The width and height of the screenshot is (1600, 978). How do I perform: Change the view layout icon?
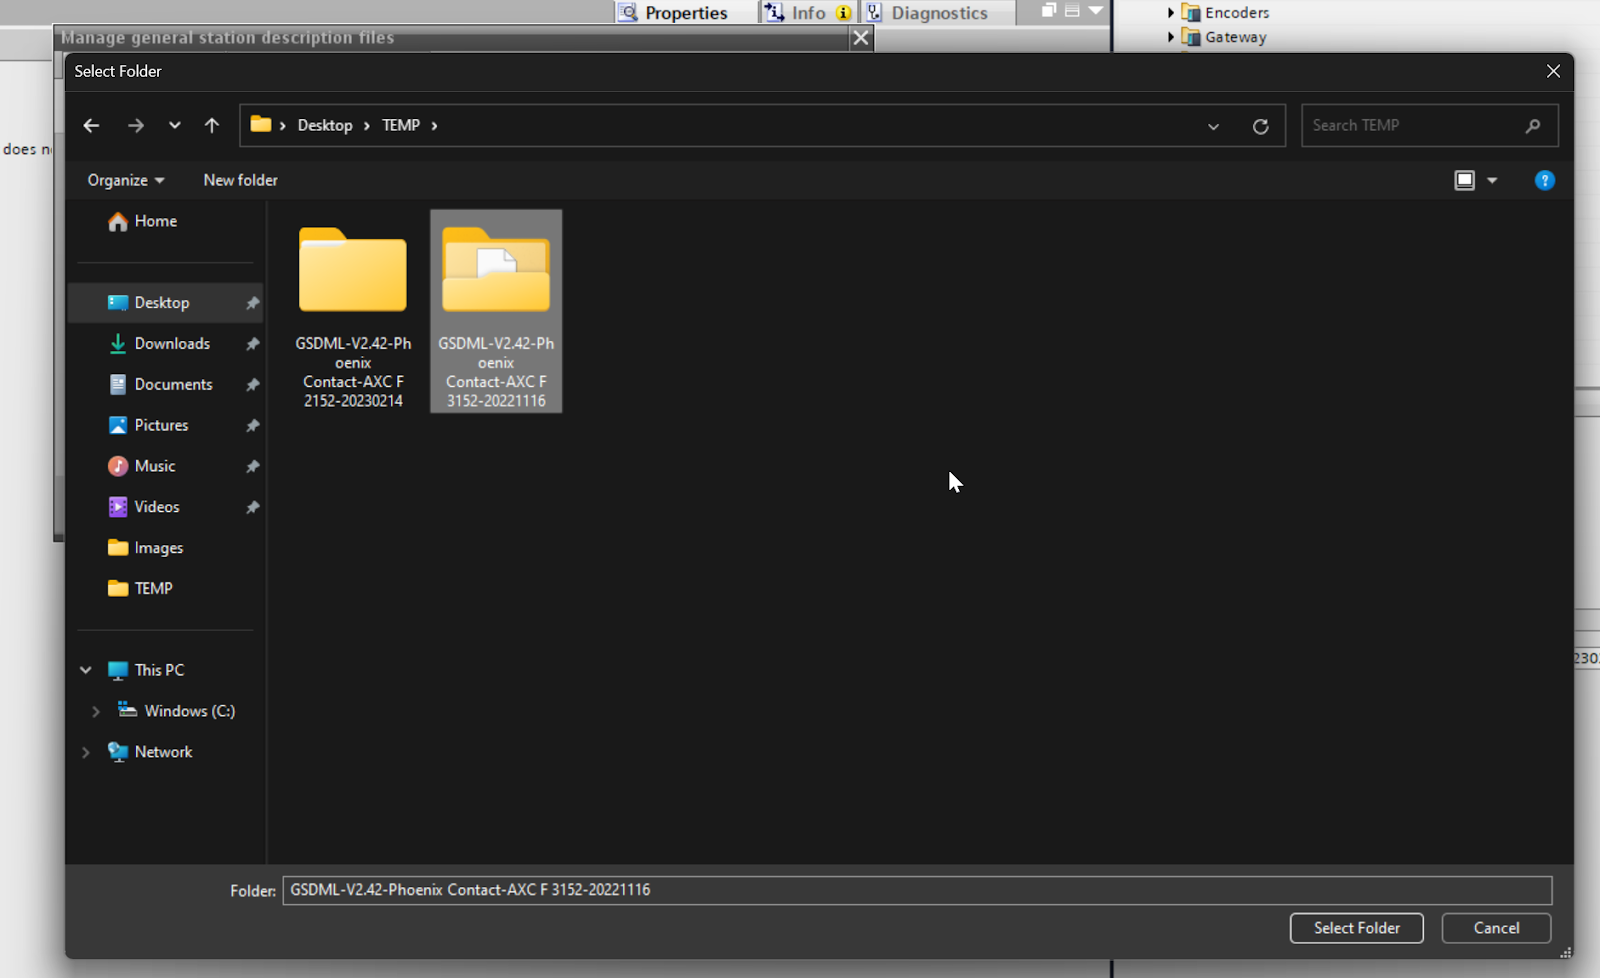tap(1464, 180)
